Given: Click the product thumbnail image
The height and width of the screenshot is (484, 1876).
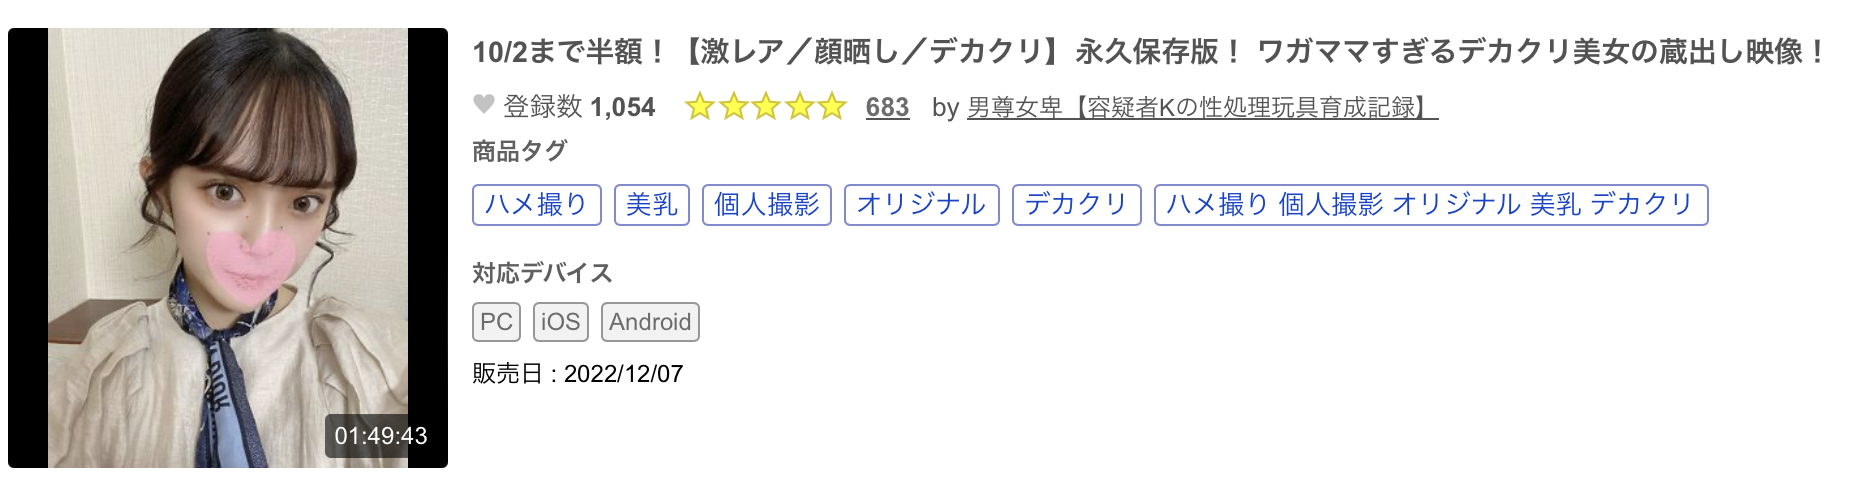Looking at the screenshot, I should (x=228, y=230).
